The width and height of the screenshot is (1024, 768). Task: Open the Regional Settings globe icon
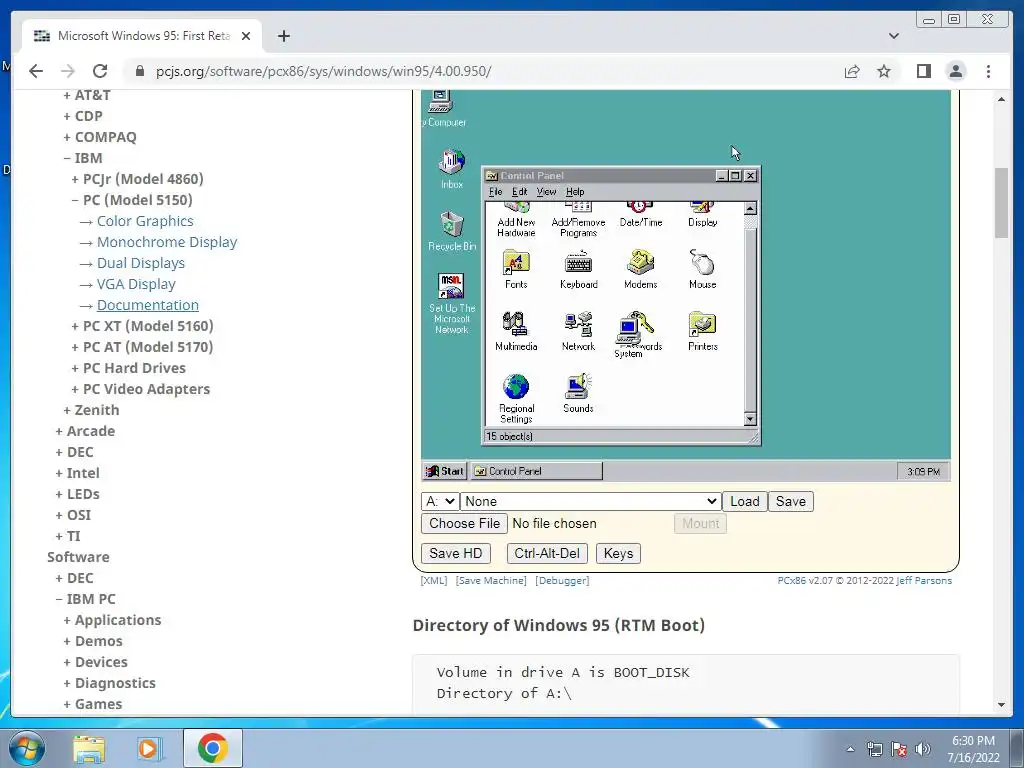coord(516,398)
